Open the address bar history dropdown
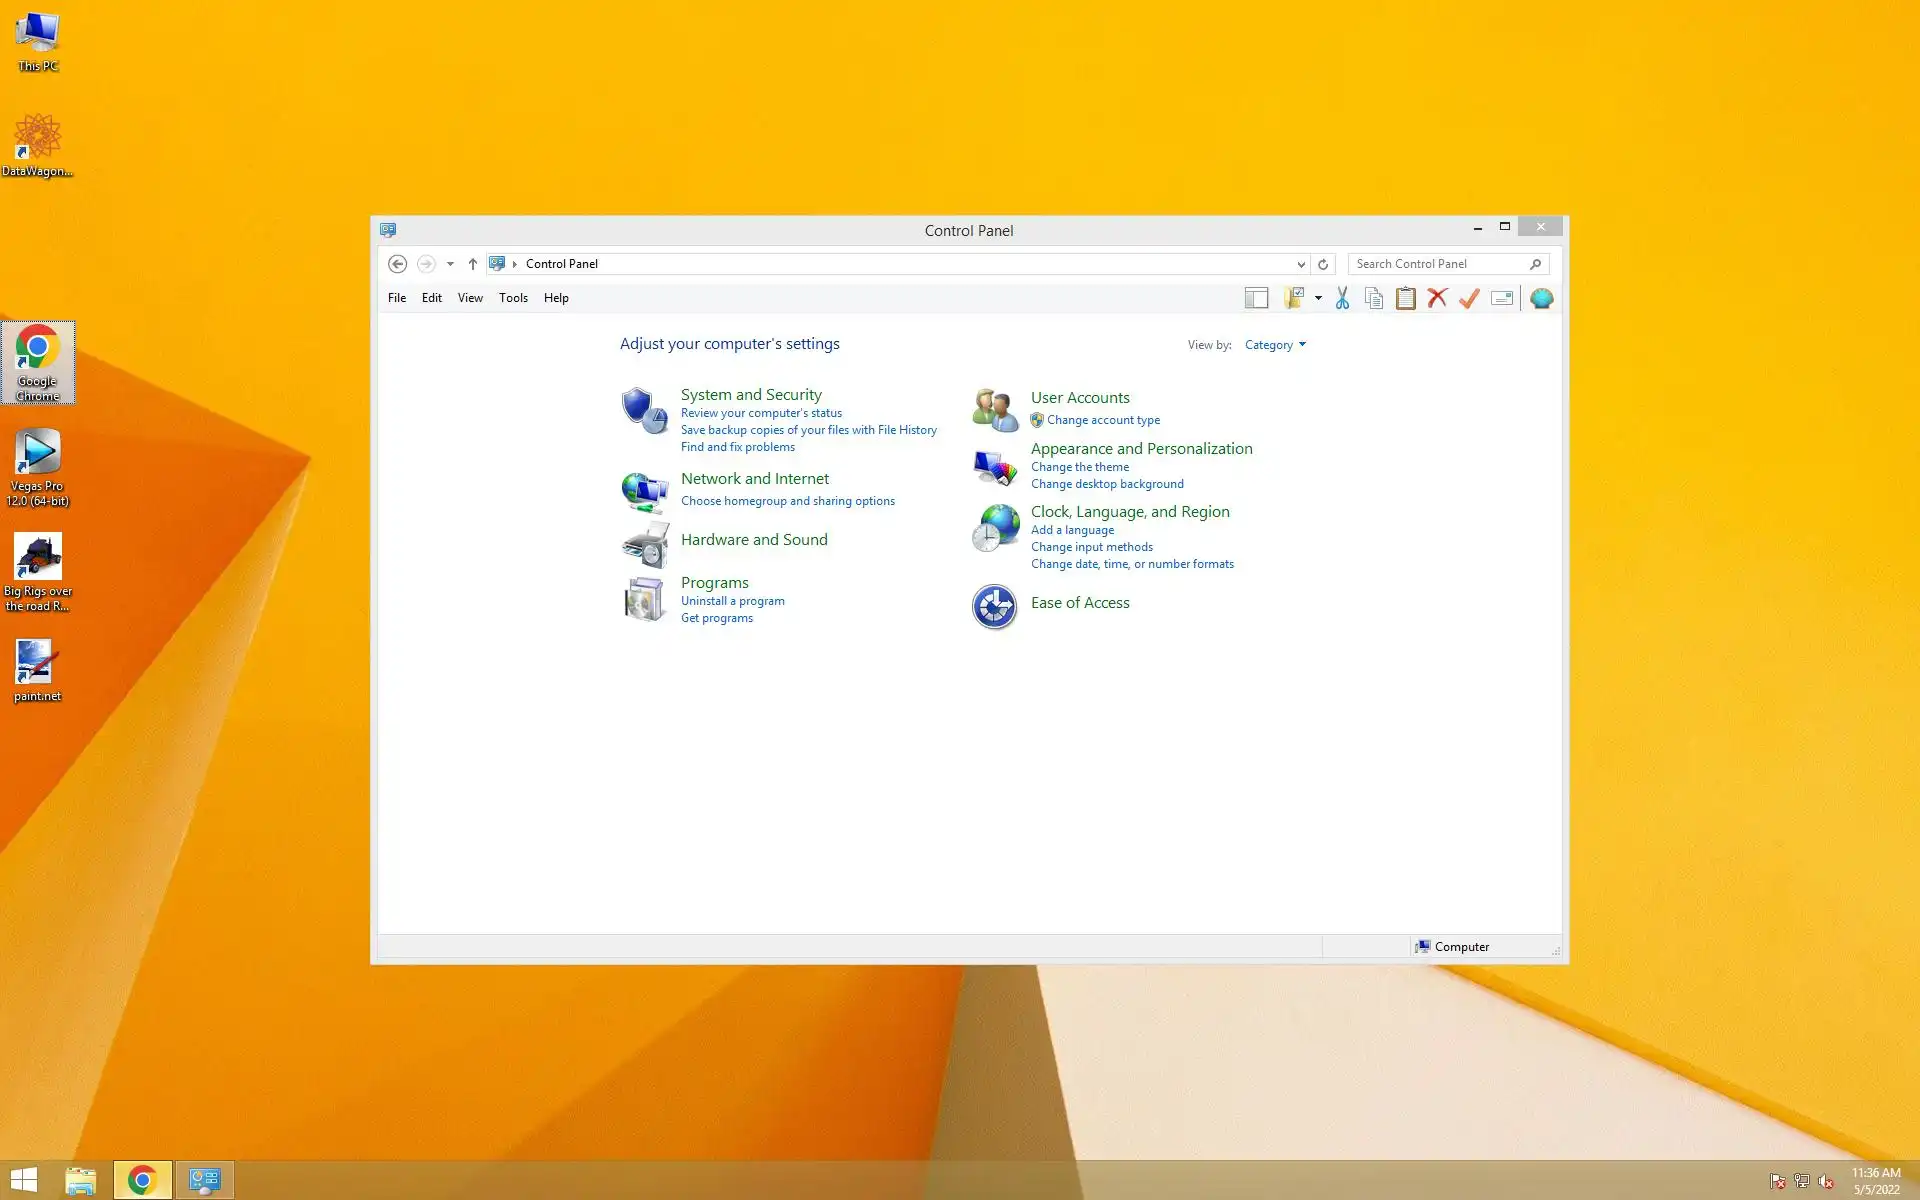1920x1200 pixels. click(1300, 264)
